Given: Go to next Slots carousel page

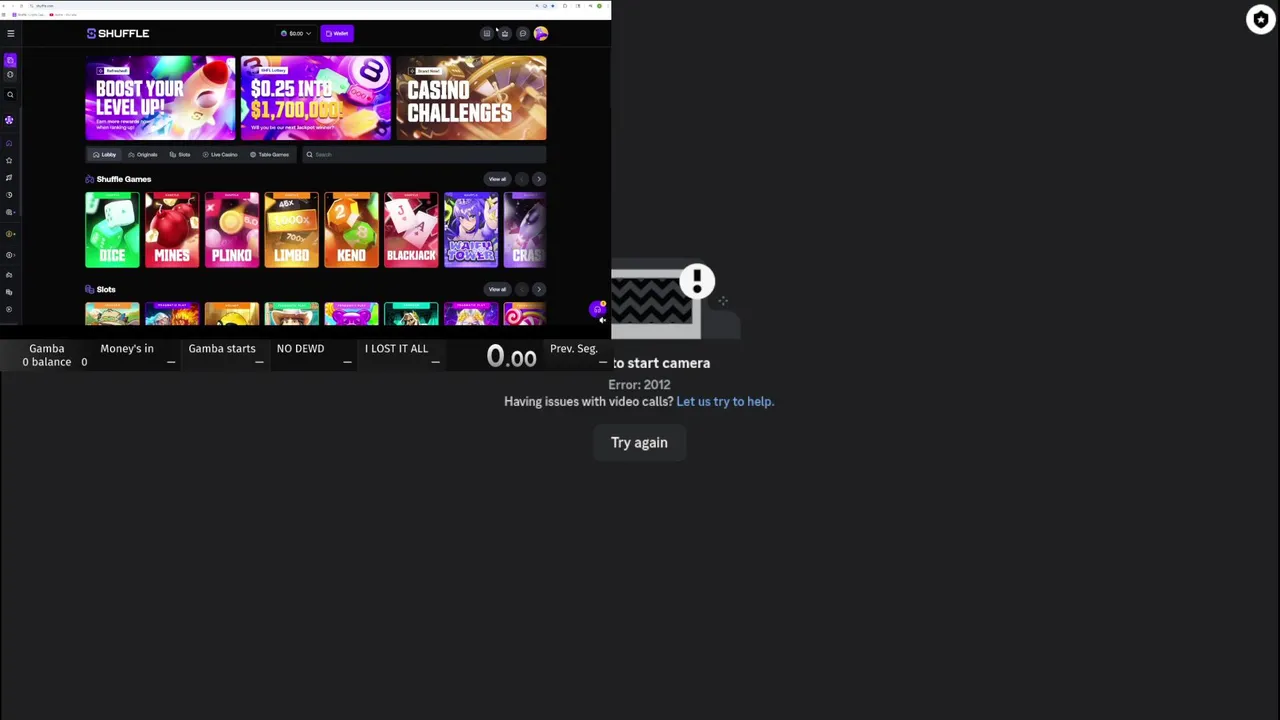Looking at the screenshot, I should click(539, 289).
